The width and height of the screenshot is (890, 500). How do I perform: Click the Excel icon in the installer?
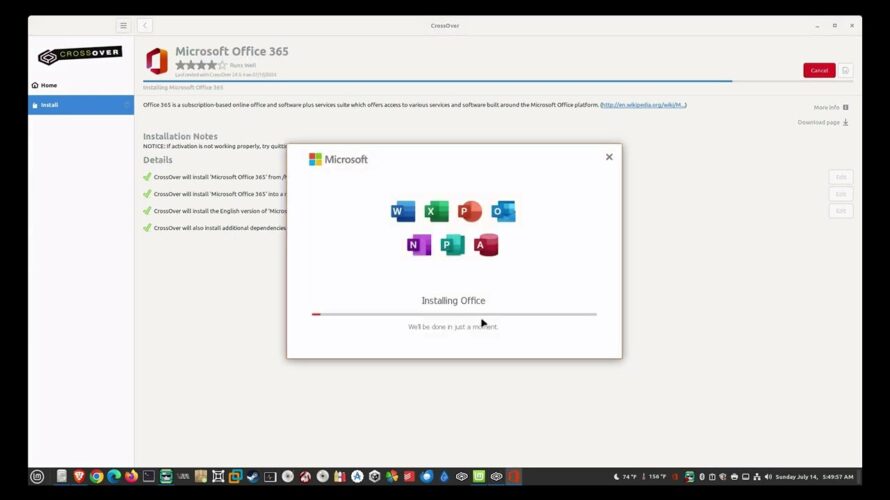click(436, 211)
